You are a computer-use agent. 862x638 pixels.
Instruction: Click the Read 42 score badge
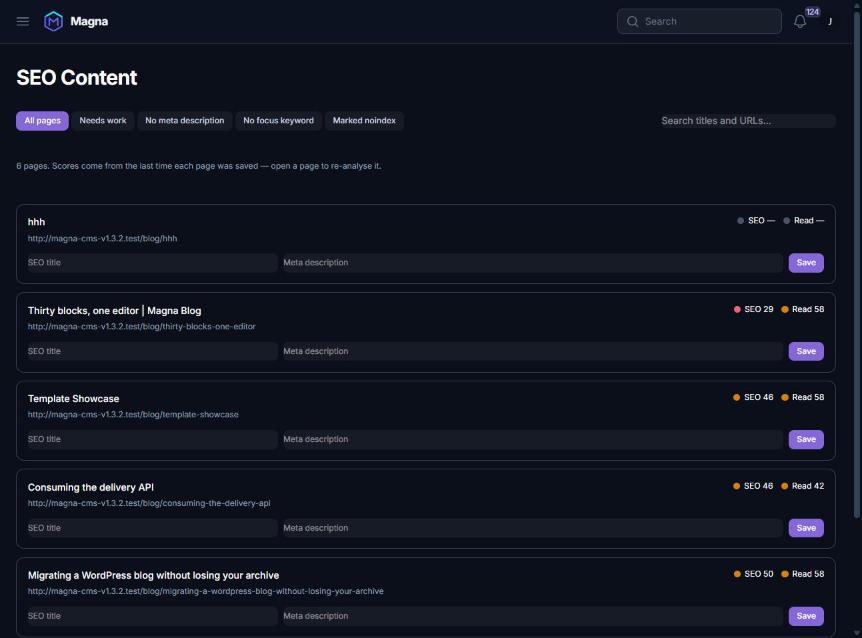click(x=802, y=486)
